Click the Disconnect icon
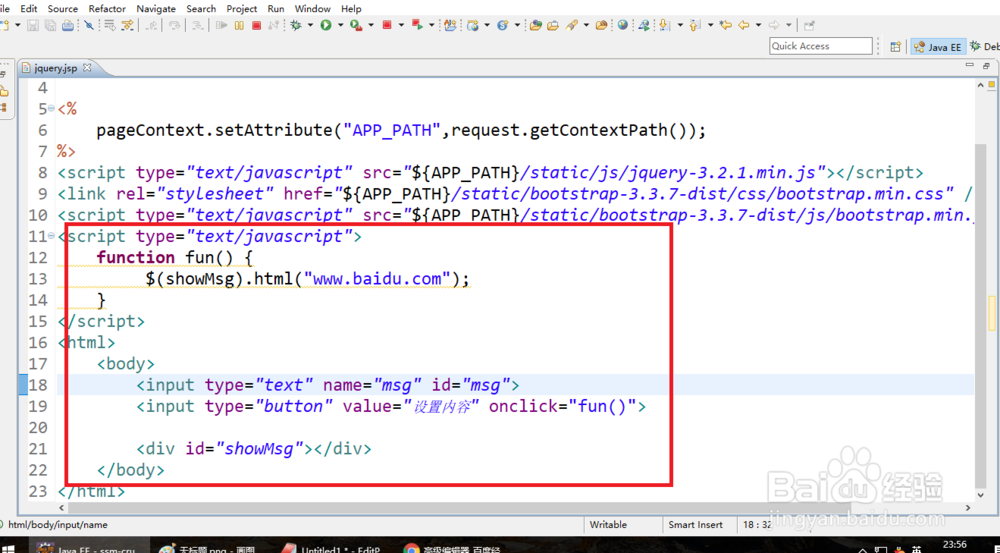Screen dimensions: 1000x553 [274, 26]
